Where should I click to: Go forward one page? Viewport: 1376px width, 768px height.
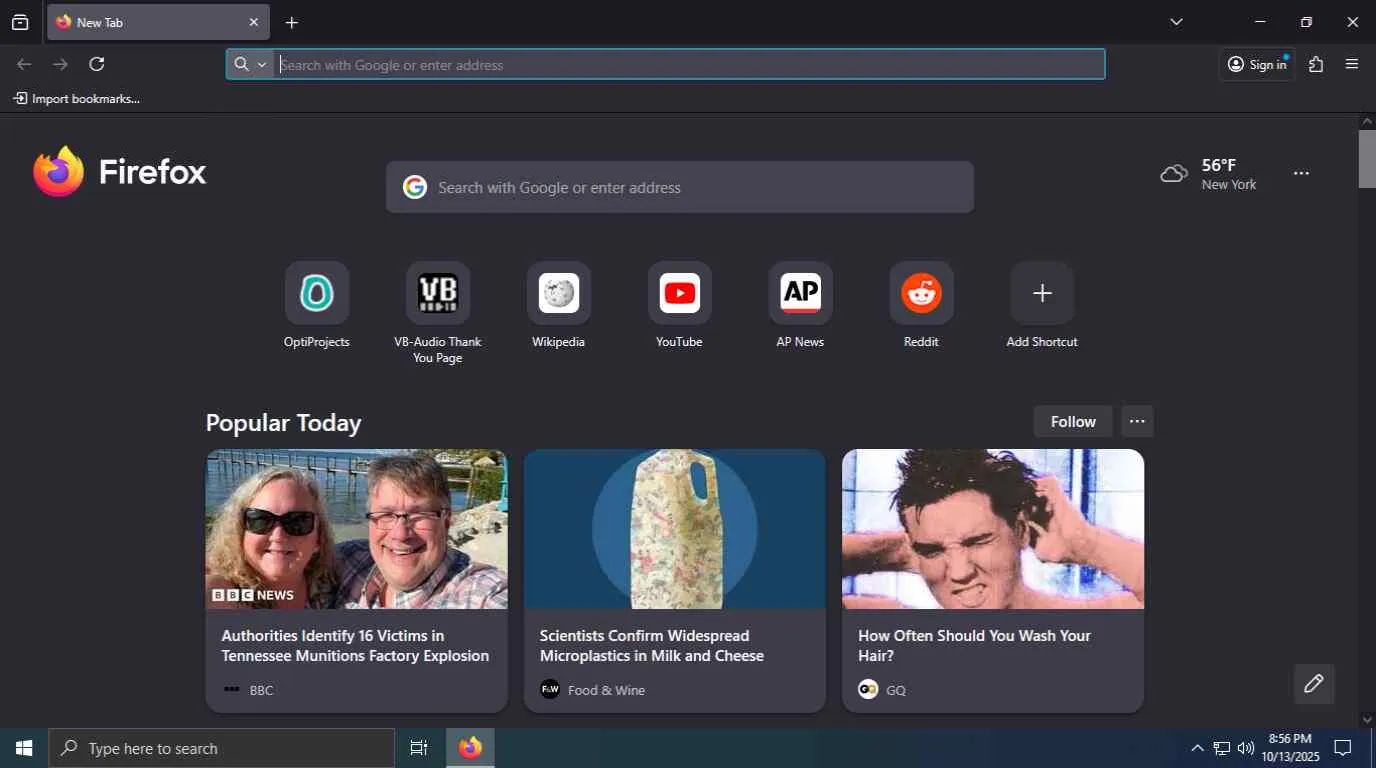point(60,64)
